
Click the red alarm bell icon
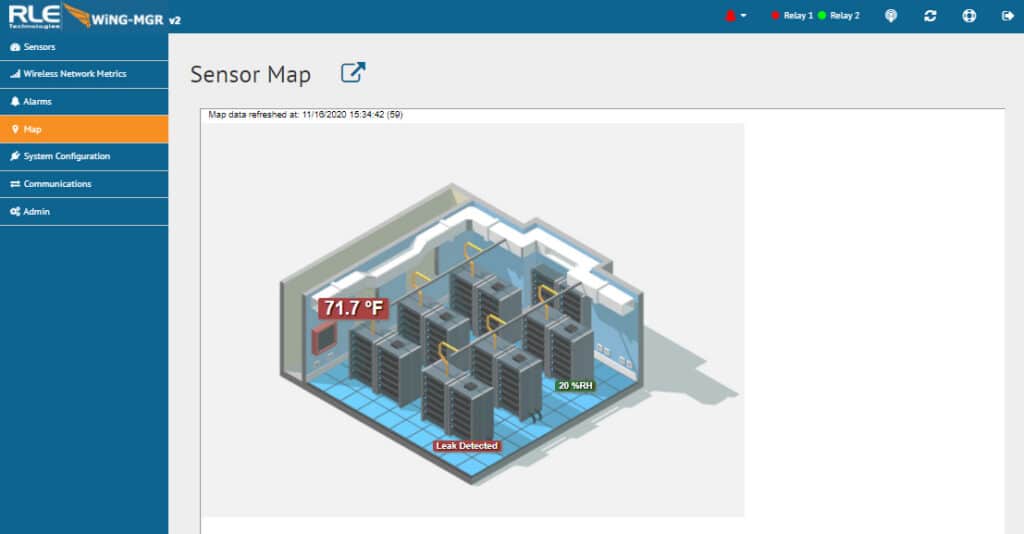point(730,16)
